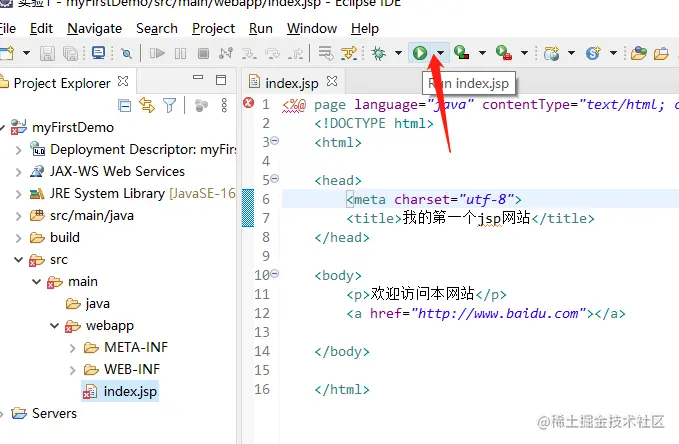The height and width of the screenshot is (444, 679).
Task: Collapse the src folder
Action: [18, 259]
